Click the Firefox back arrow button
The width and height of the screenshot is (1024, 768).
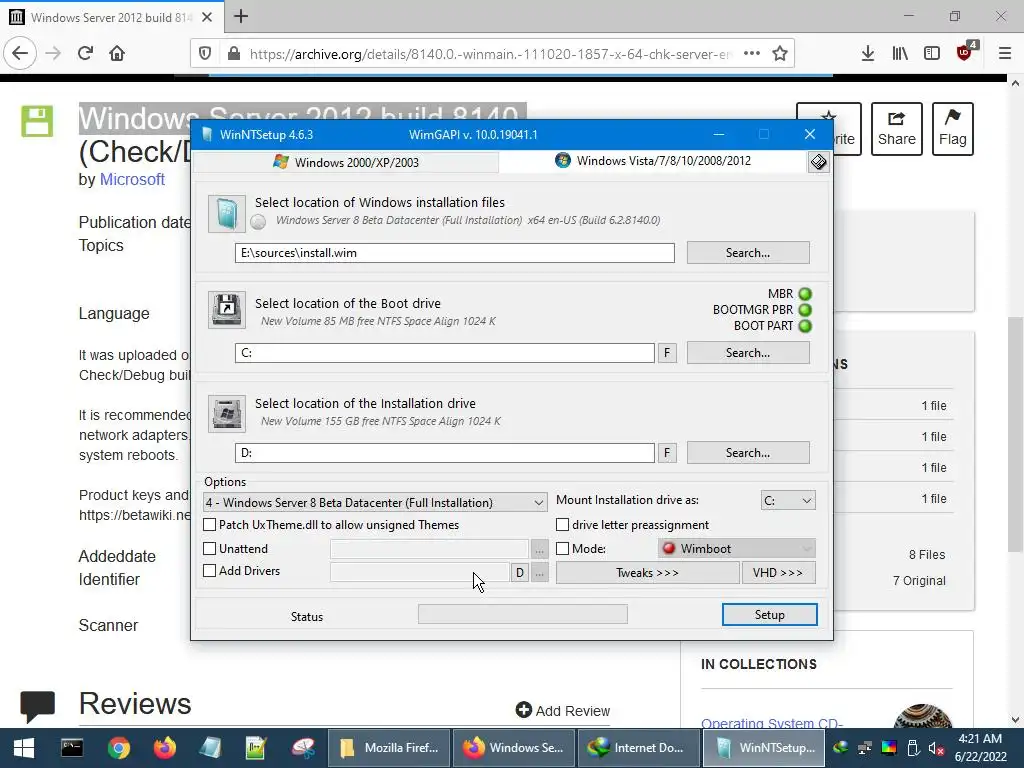20,54
